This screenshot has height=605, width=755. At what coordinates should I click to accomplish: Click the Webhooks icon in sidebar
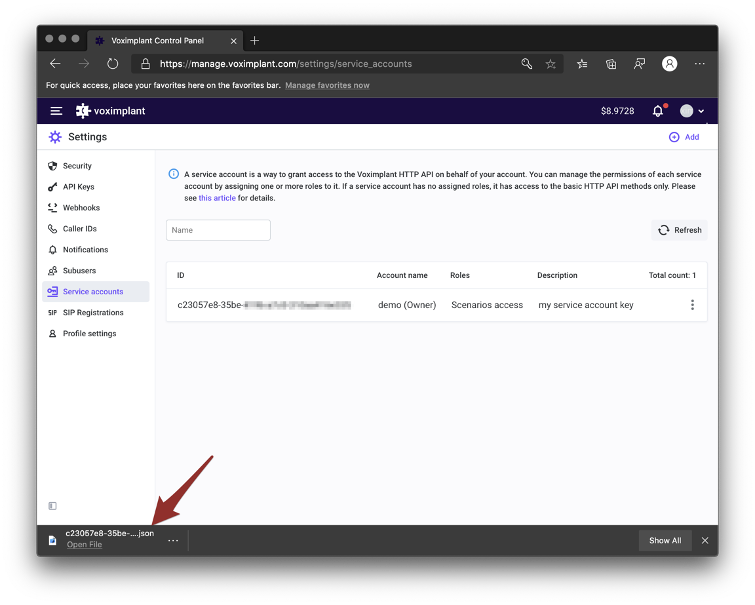point(52,208)
